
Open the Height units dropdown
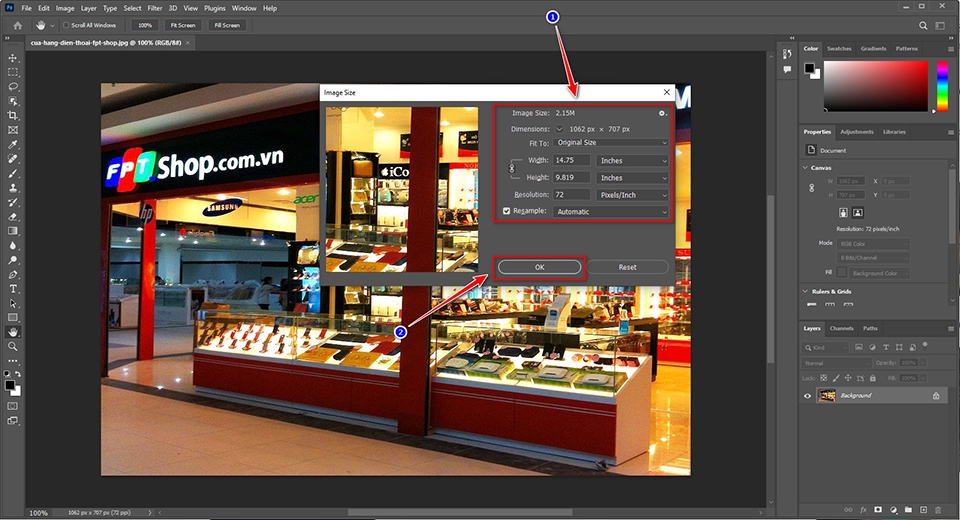632,178
